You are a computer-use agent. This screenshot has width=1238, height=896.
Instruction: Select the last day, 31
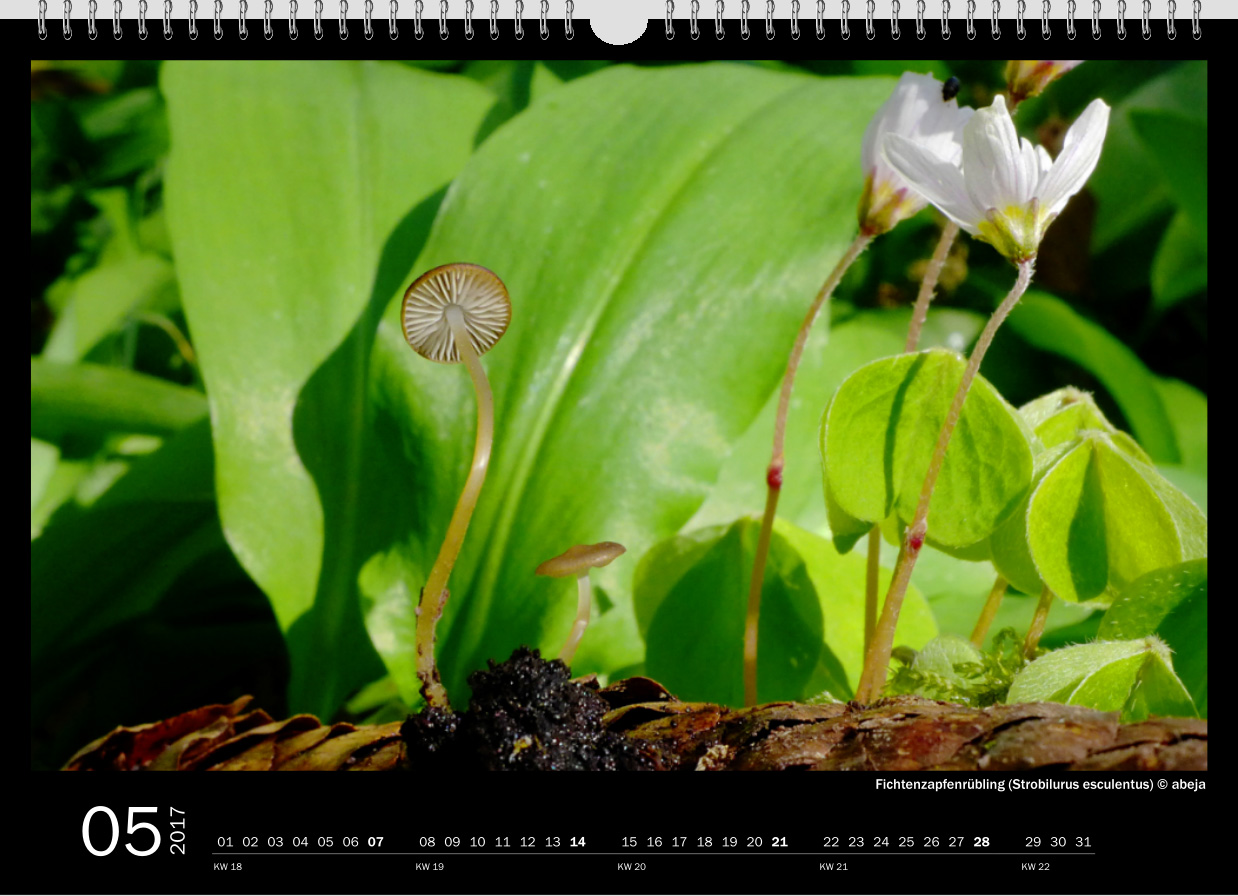(x=1083, y=842)
